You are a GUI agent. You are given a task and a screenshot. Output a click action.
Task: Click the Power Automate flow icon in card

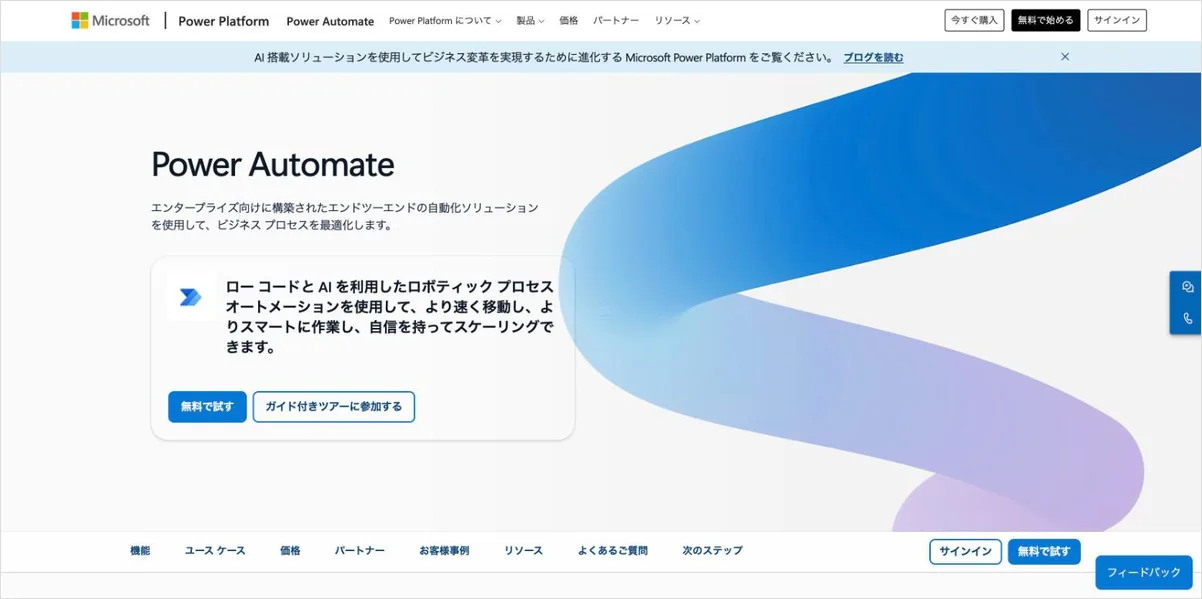click(190, 296)
